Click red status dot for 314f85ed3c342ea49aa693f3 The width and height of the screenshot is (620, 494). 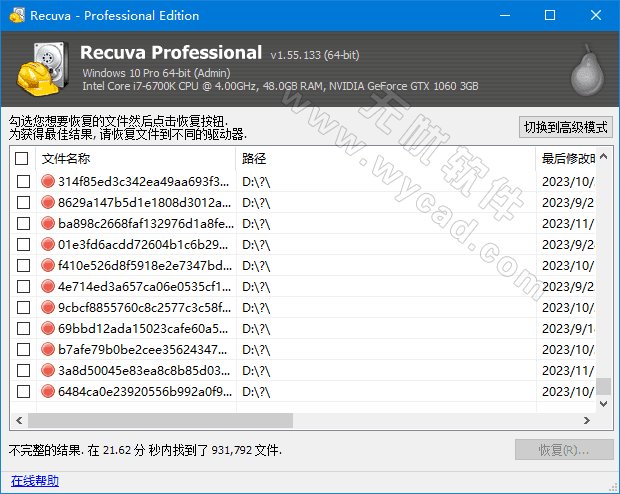click(47, 181)
